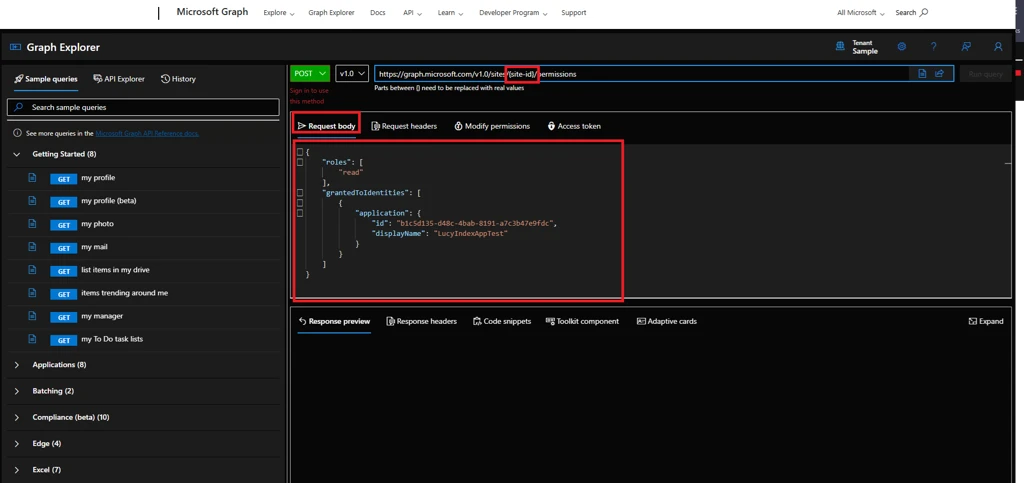Toggle the fold marker beside "roles" line
Viewport: 1024px width, 483px height.
(300, 161)
